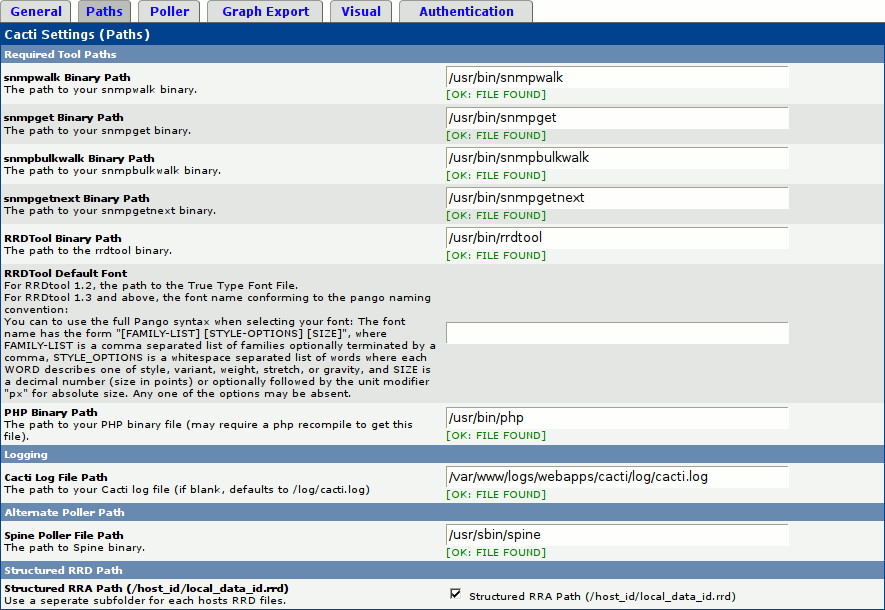This screenshot has width=885, height=610.
Task: Click 'Use a seperate subfolder' description text
Action: [145, 600]
